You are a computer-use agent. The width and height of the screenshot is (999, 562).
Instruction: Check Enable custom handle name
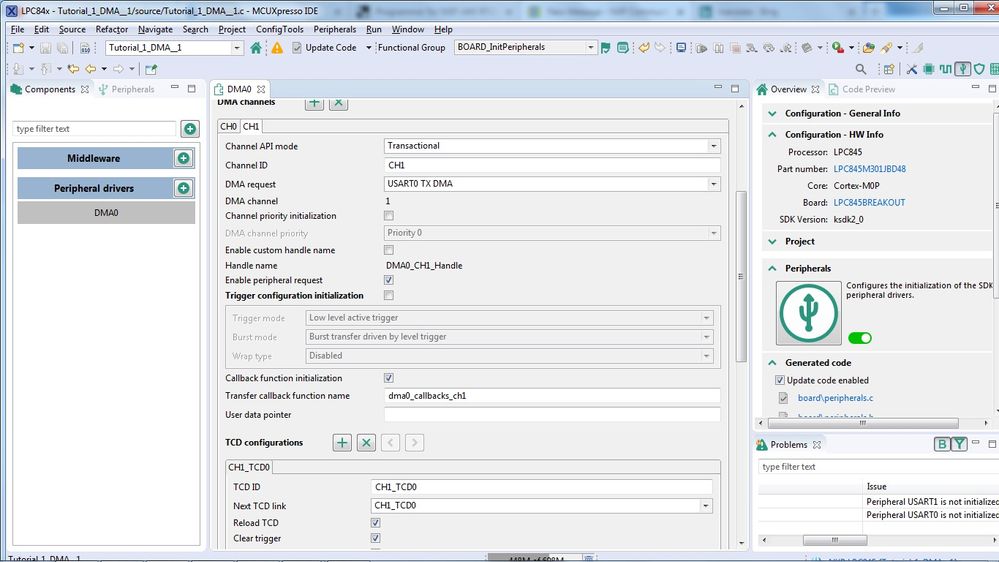tap(389, 250)
